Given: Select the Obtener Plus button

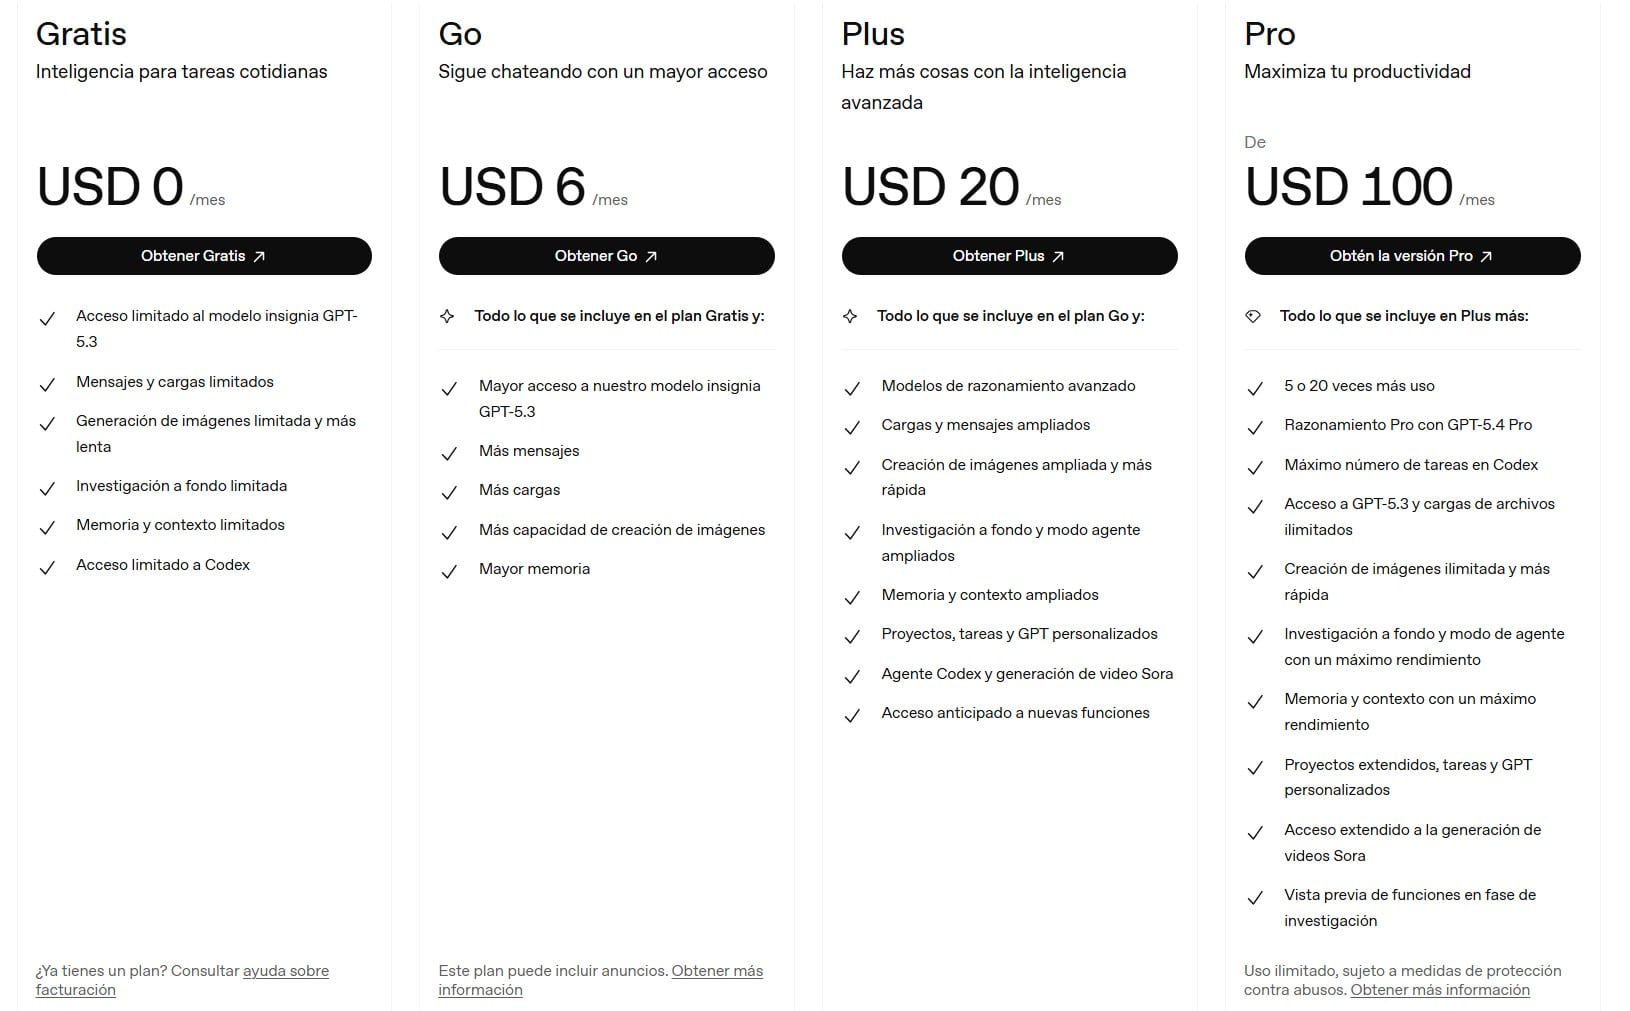Looking at the screenshot, I should (x=1009, y=256).
